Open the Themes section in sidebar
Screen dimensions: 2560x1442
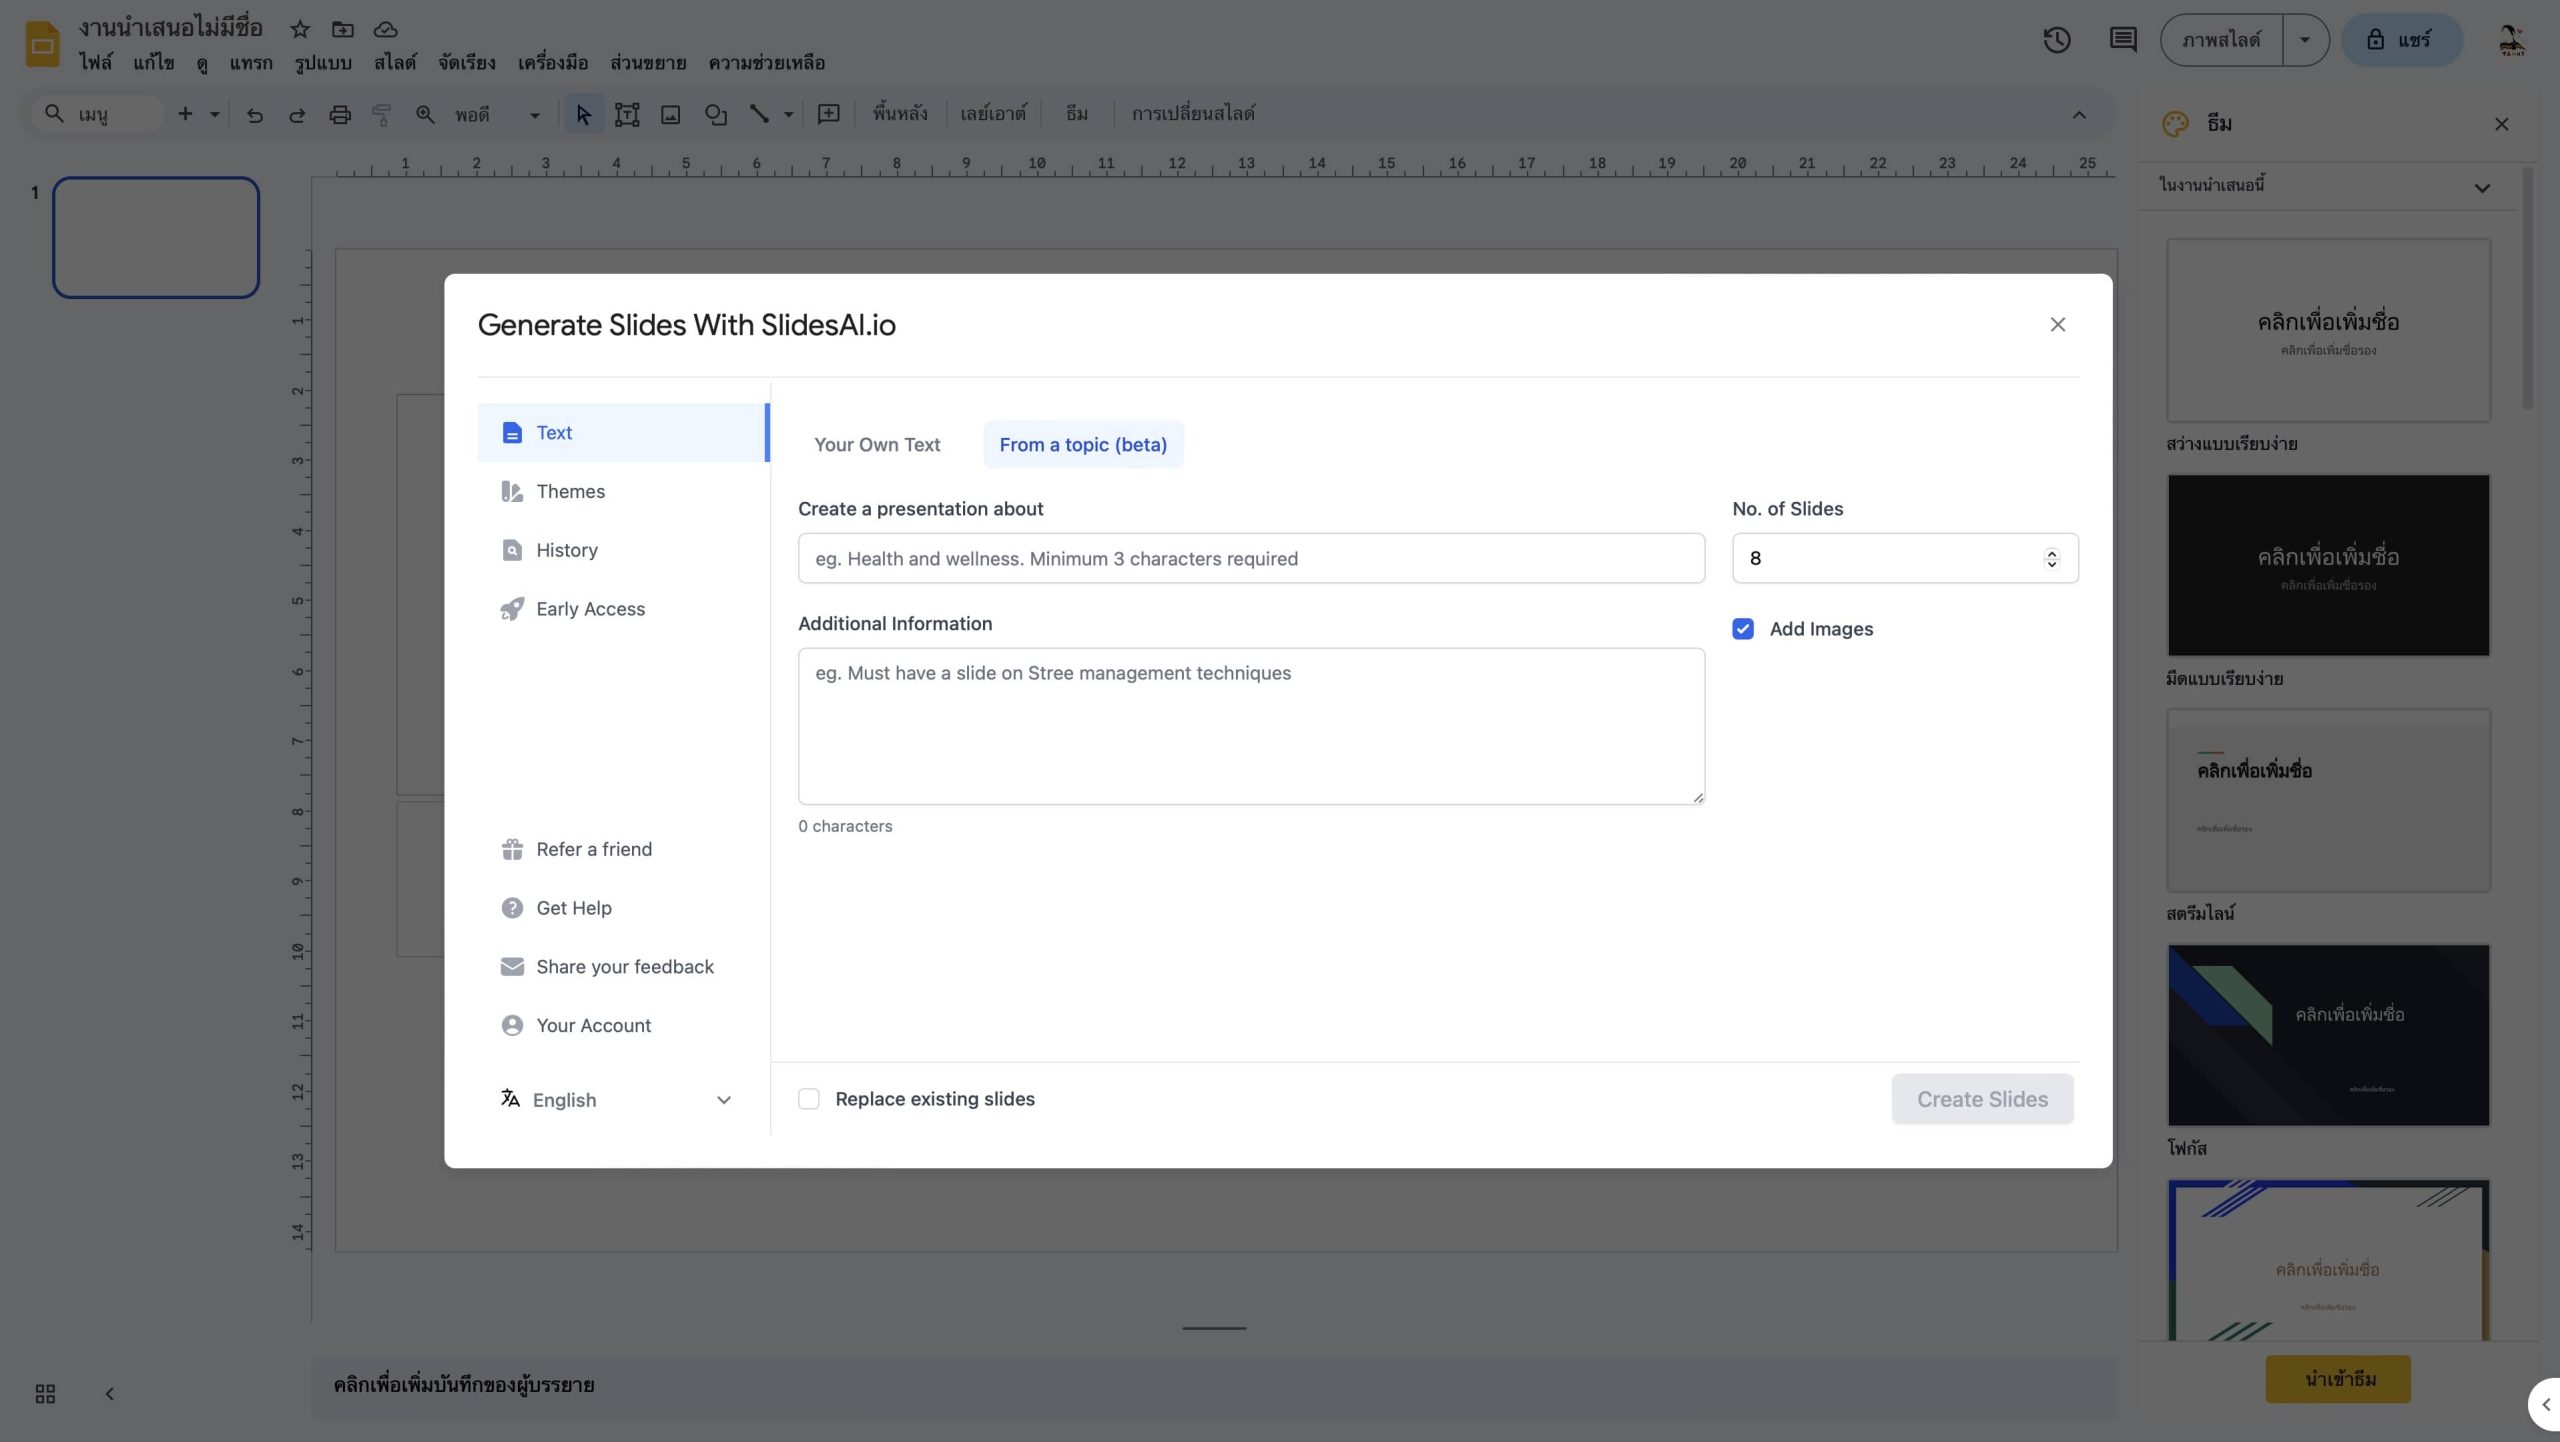[x=570, y=491]
